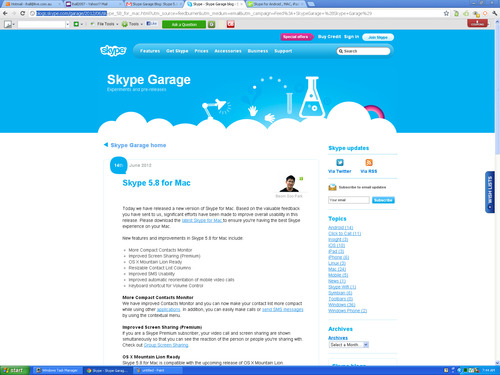Click the Skype logo
500x375 pixels.
tap(113, 51)
